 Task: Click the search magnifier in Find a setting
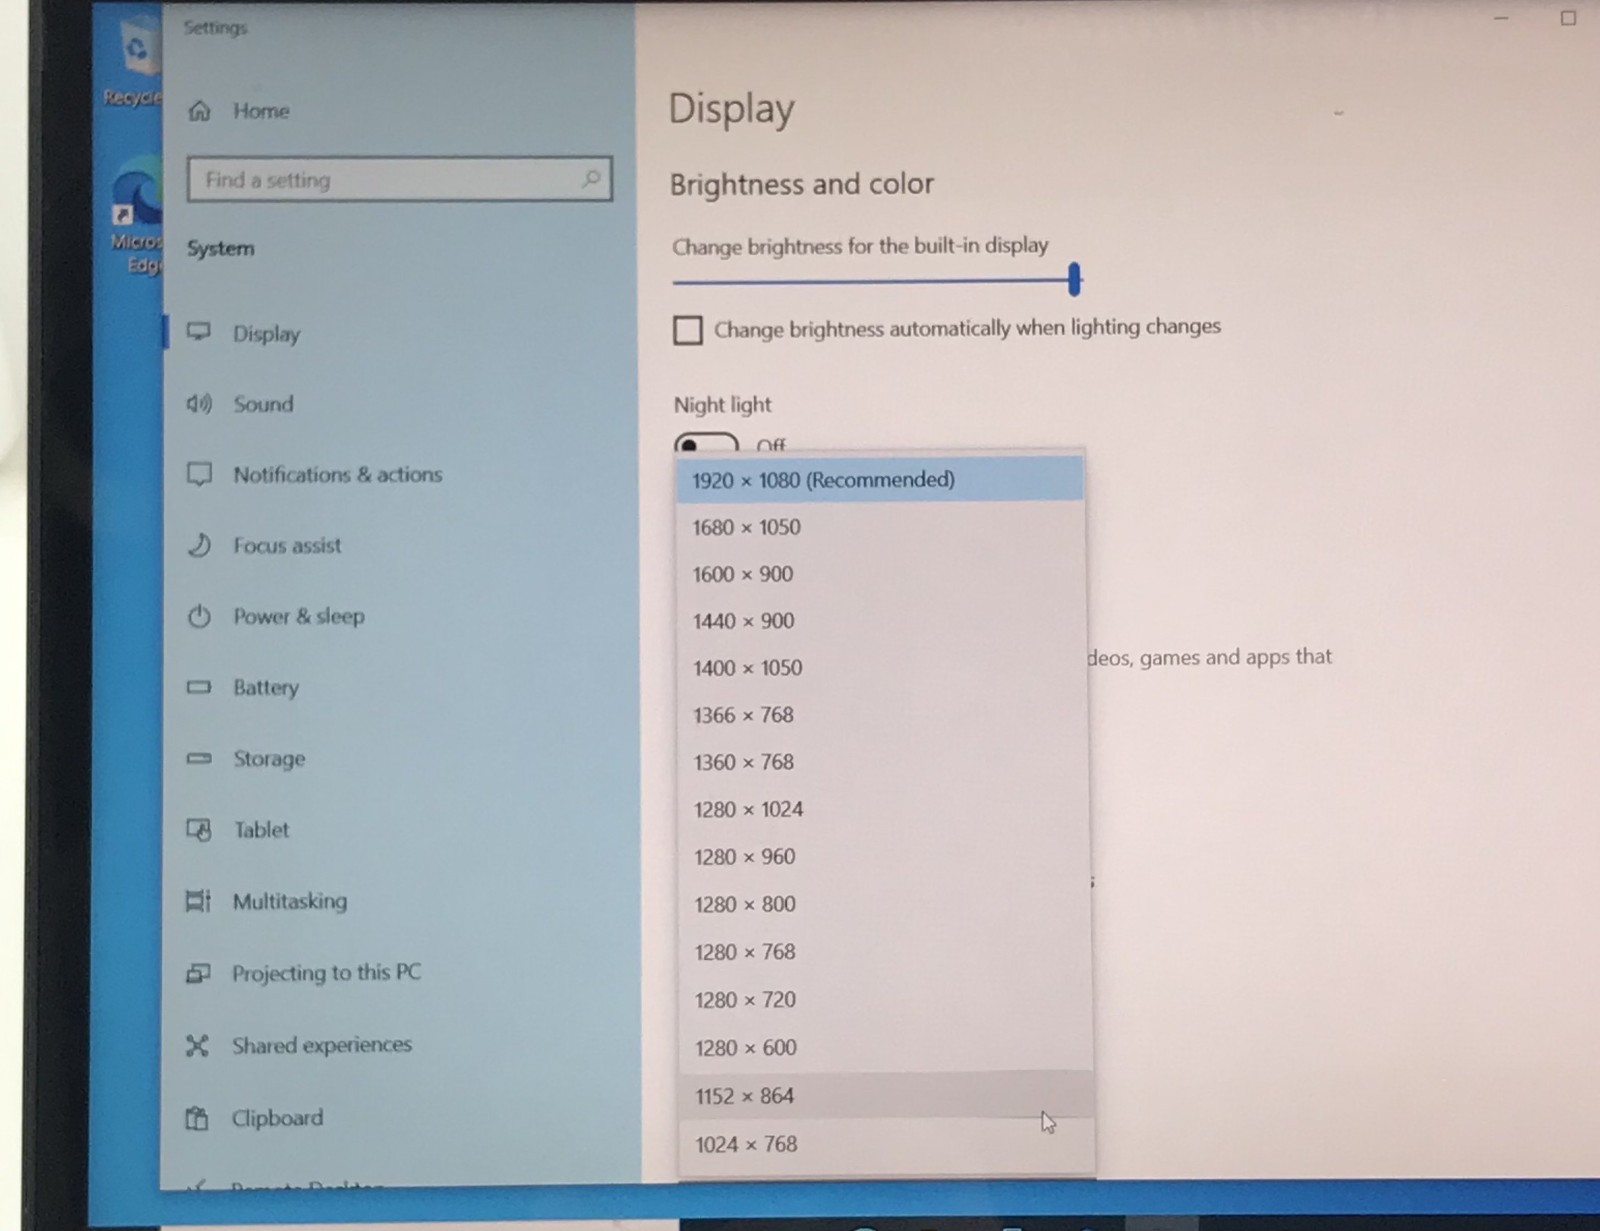pos(591,179)
